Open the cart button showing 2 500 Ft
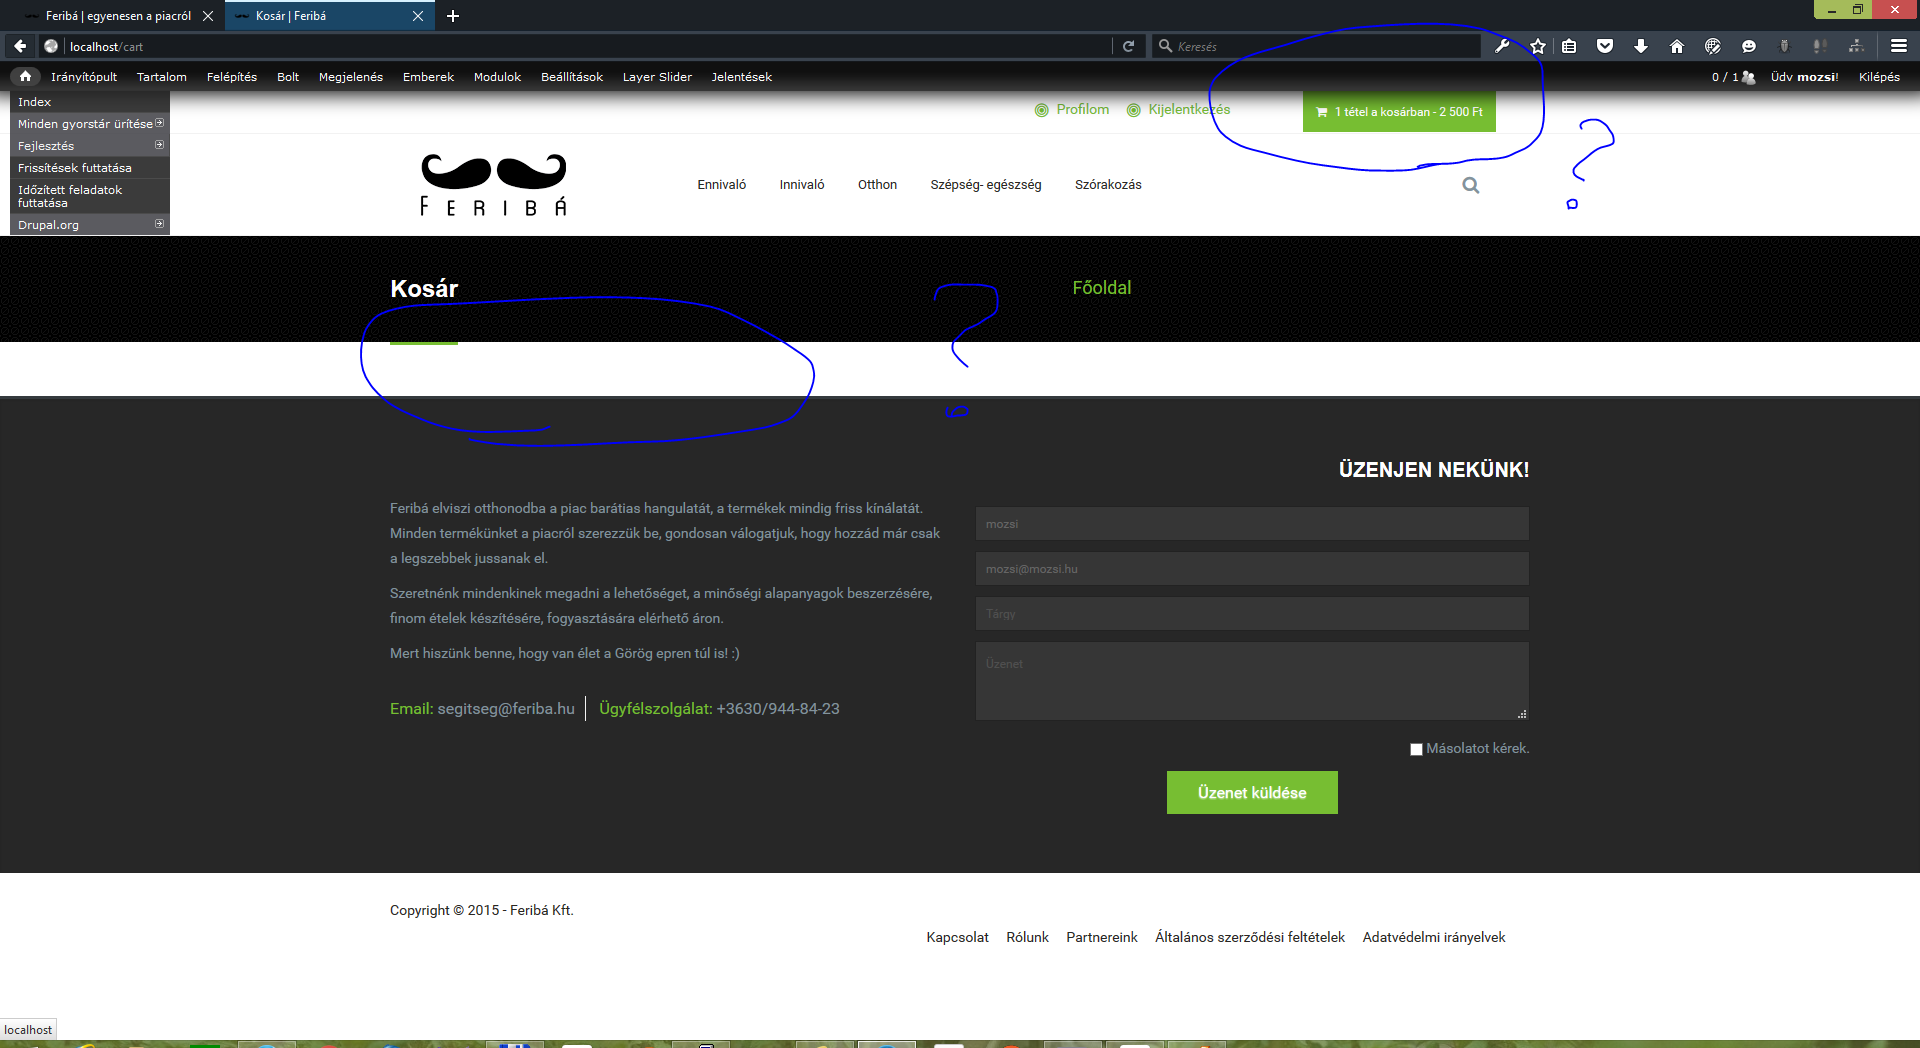1920x1048 pixels. (x=1398, y=112)
